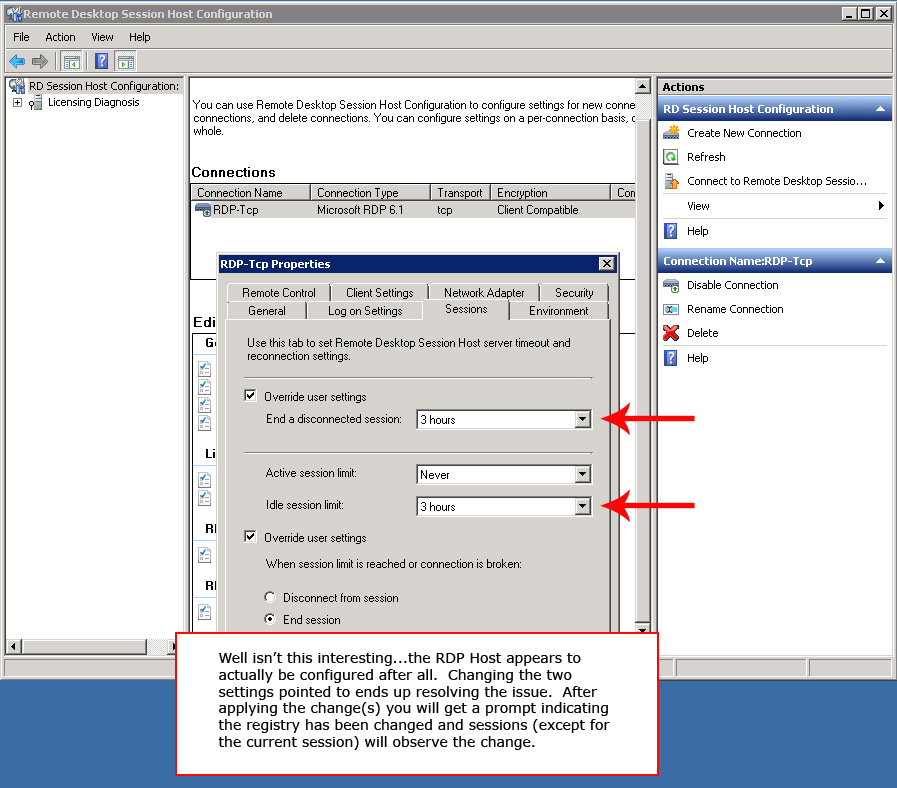Click the center pane scroll down arrow
This screenshot has width=897, height=788.
[642, 628]
